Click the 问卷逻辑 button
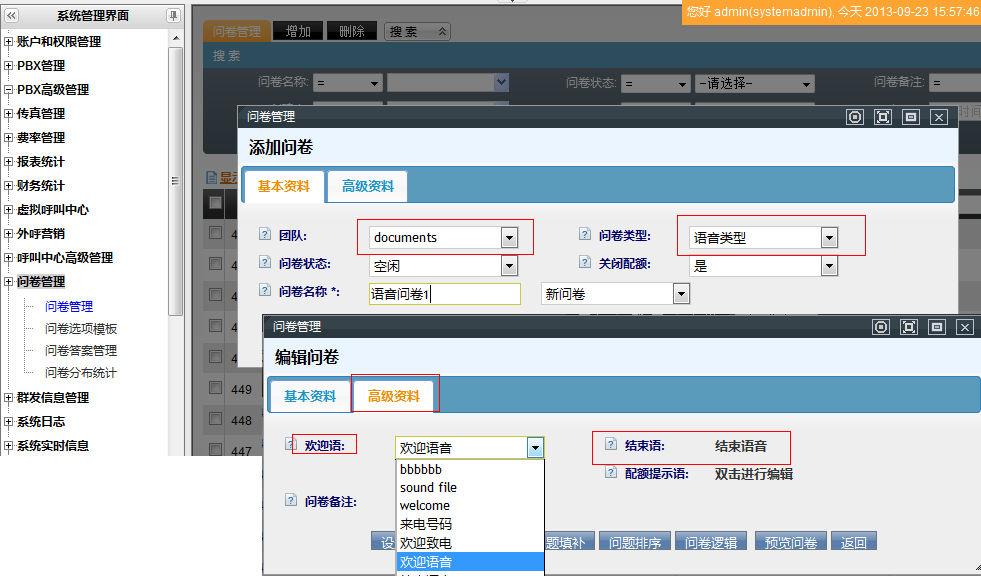Viewport: 981px width, 577px height. (x=711, y=542)
